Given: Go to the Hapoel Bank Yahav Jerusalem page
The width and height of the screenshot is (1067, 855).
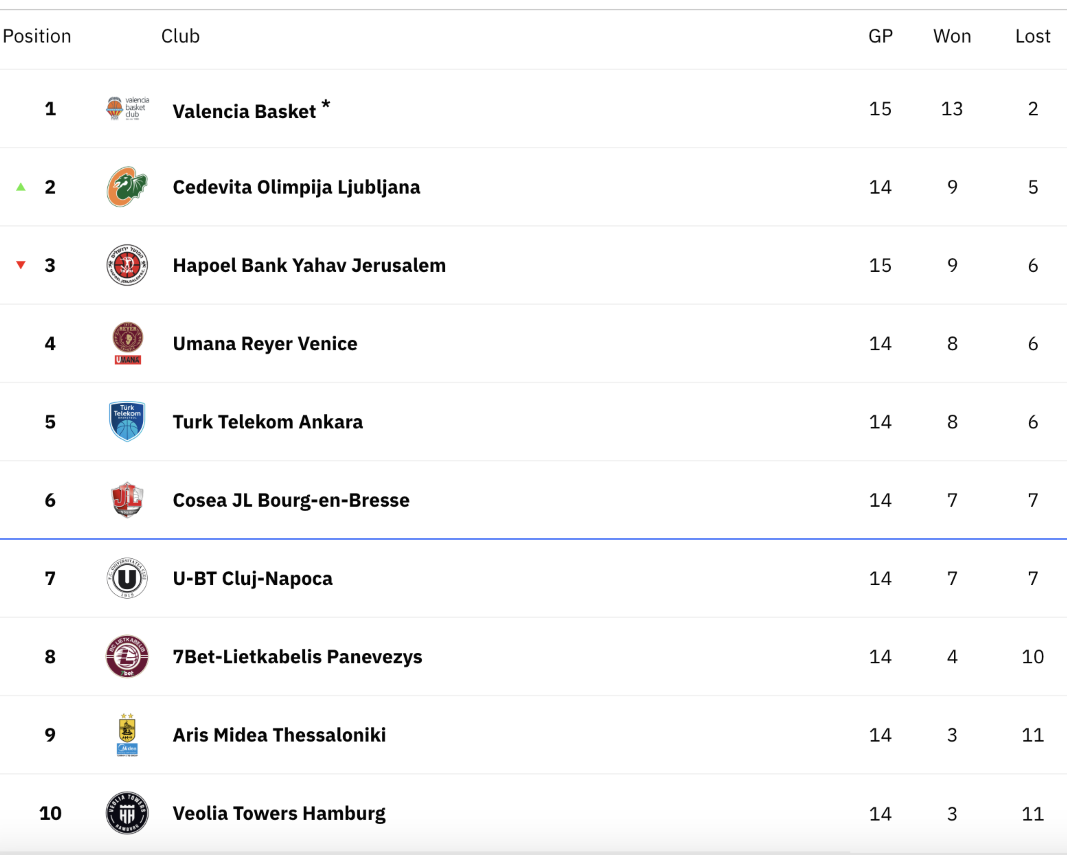Looking at the screenshot, I should [x=309, y=265].
